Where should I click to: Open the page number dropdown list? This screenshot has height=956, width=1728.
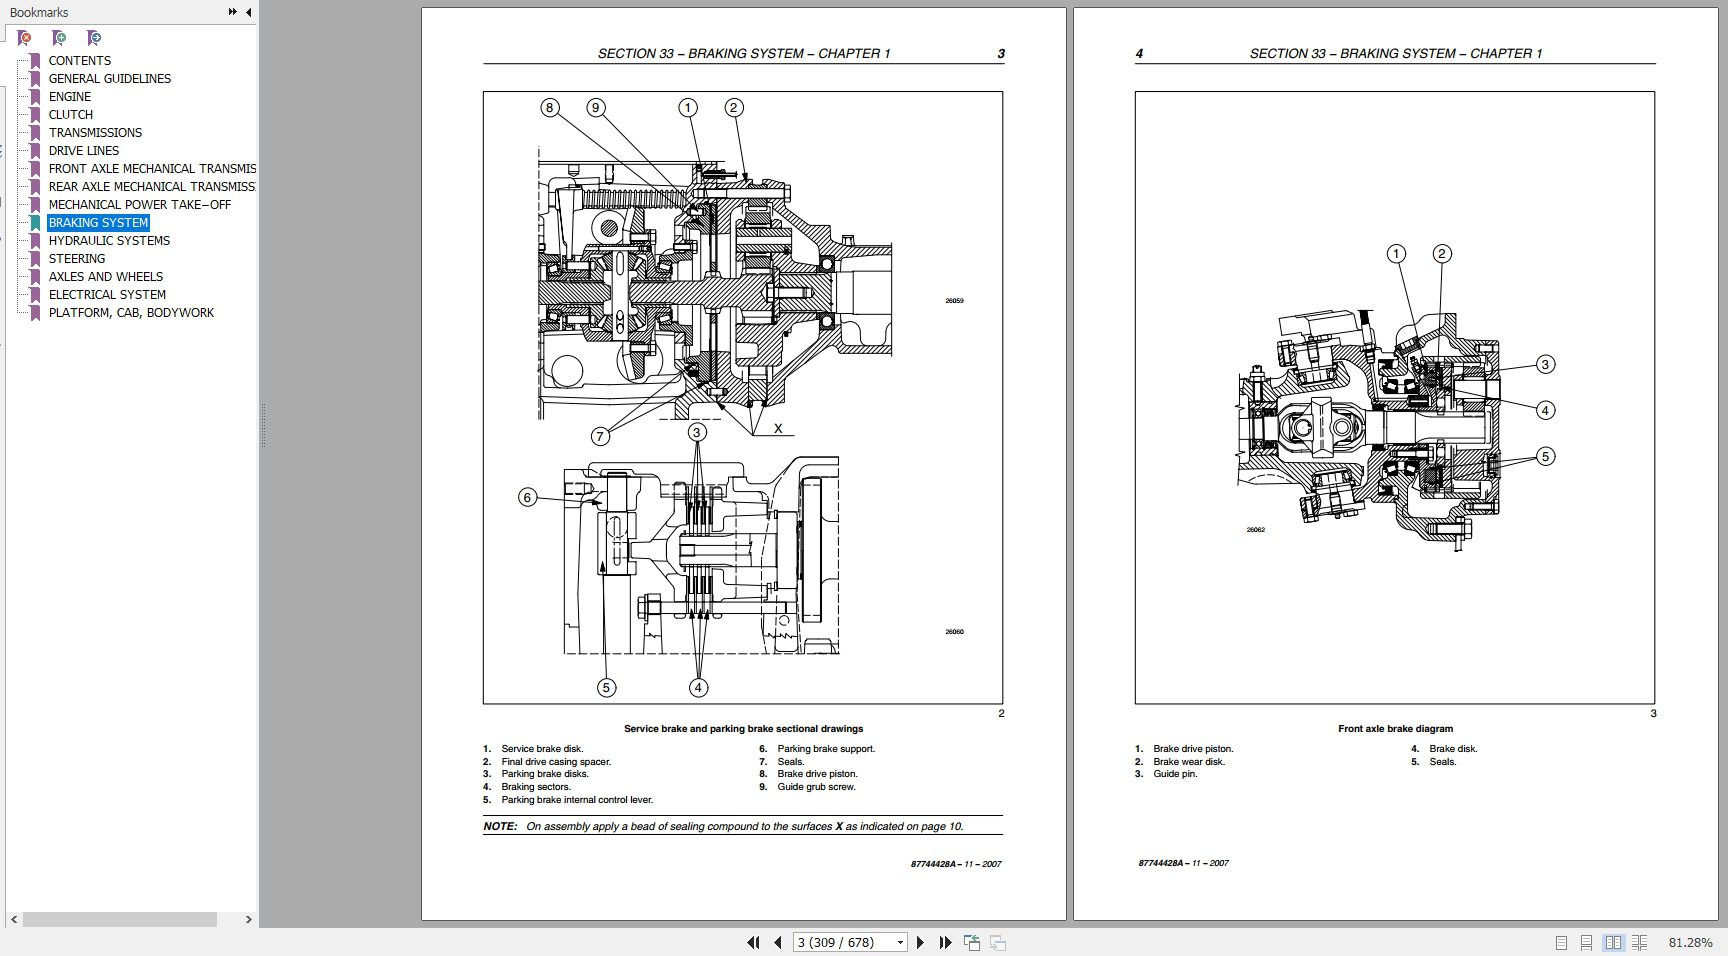pos(900,941)
